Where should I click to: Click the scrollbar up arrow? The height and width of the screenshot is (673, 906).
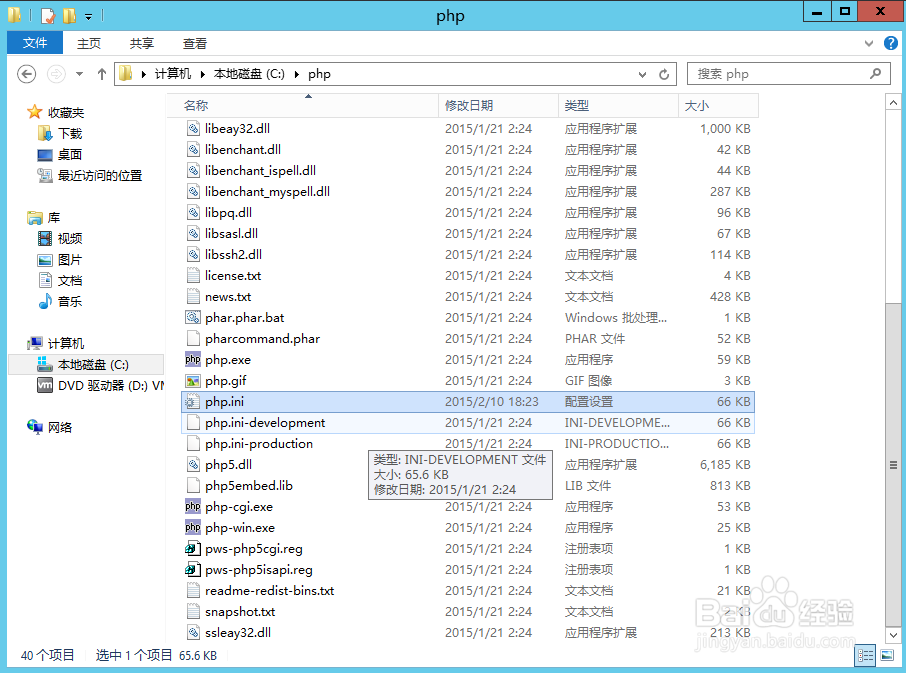coord(893,103)
